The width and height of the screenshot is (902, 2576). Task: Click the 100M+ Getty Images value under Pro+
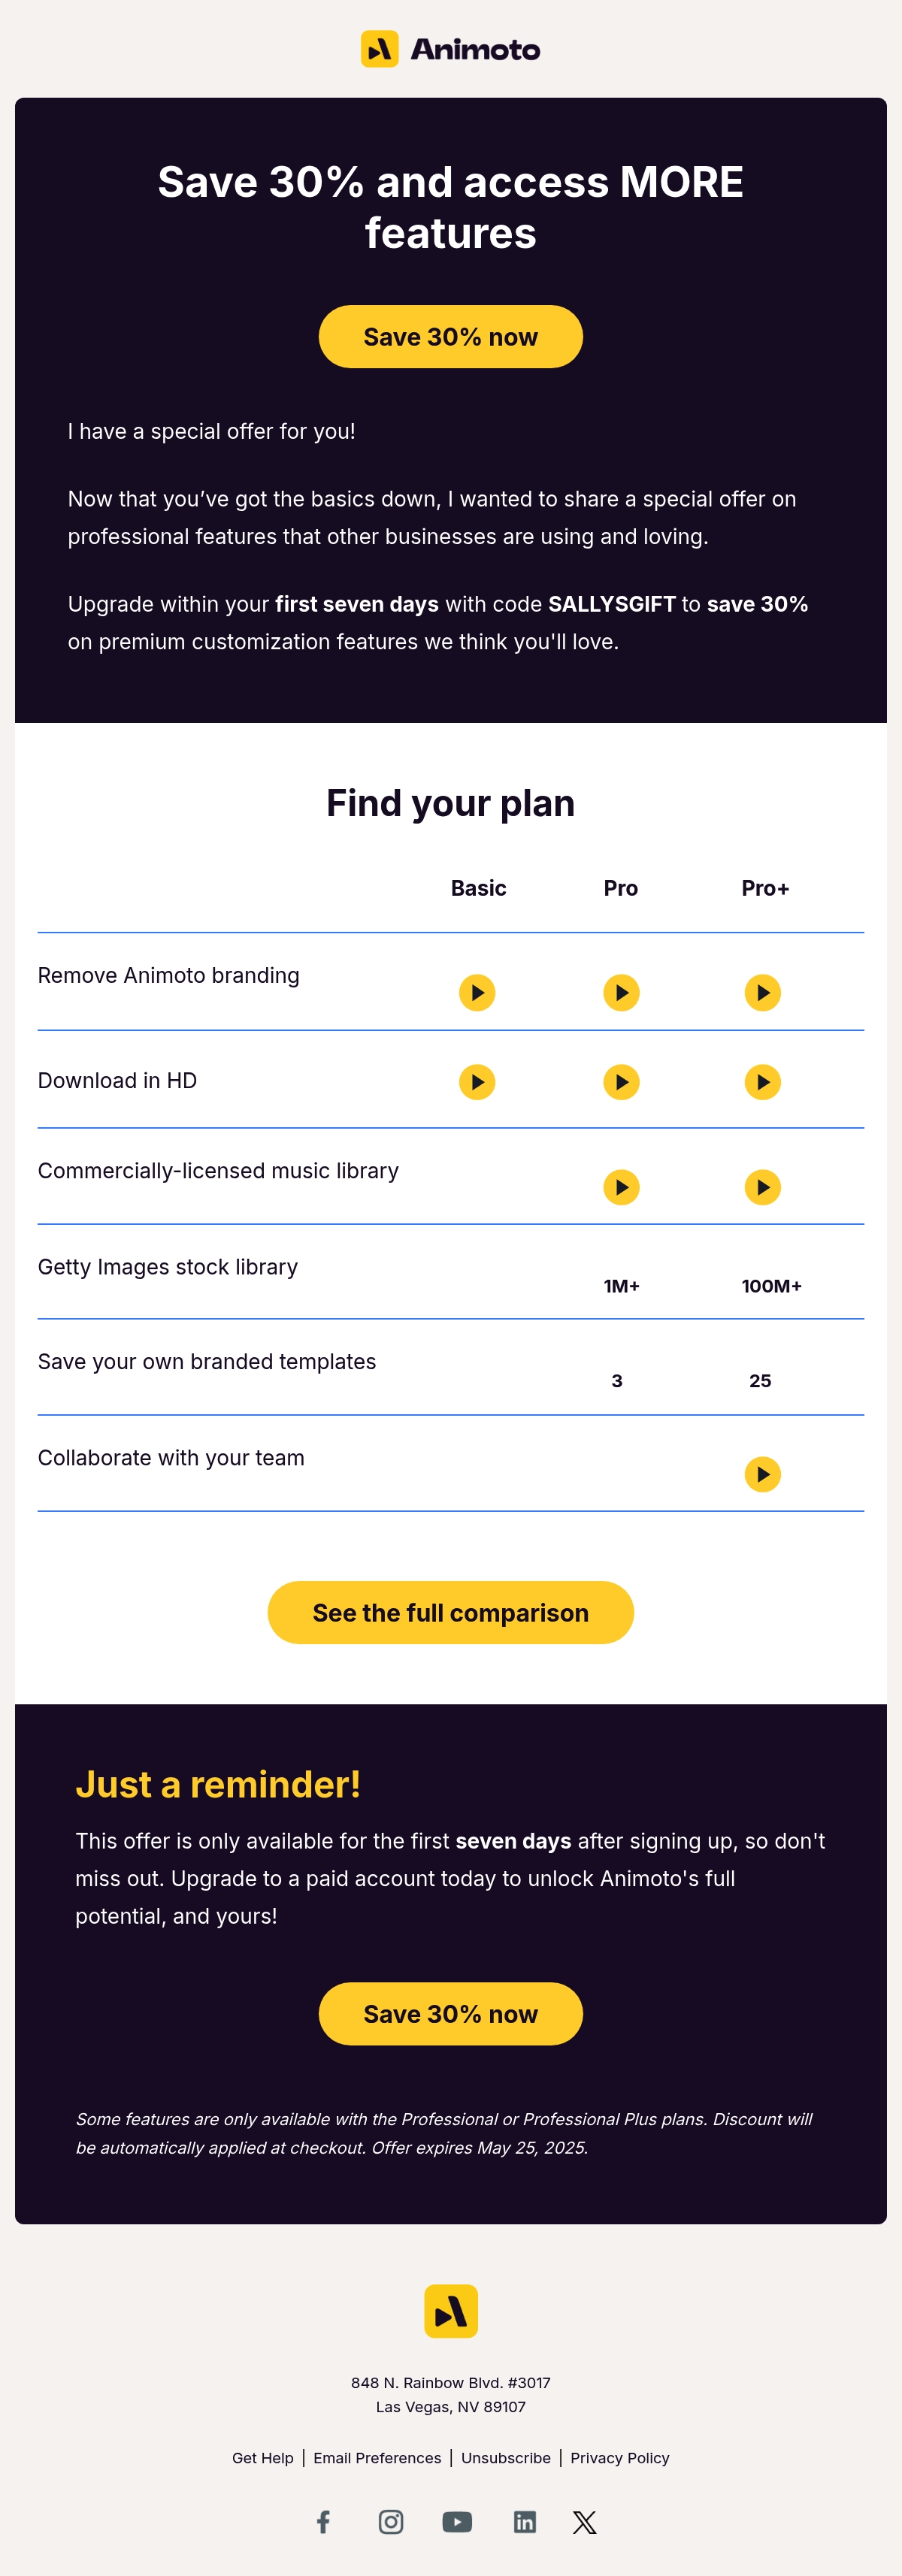772,1286
